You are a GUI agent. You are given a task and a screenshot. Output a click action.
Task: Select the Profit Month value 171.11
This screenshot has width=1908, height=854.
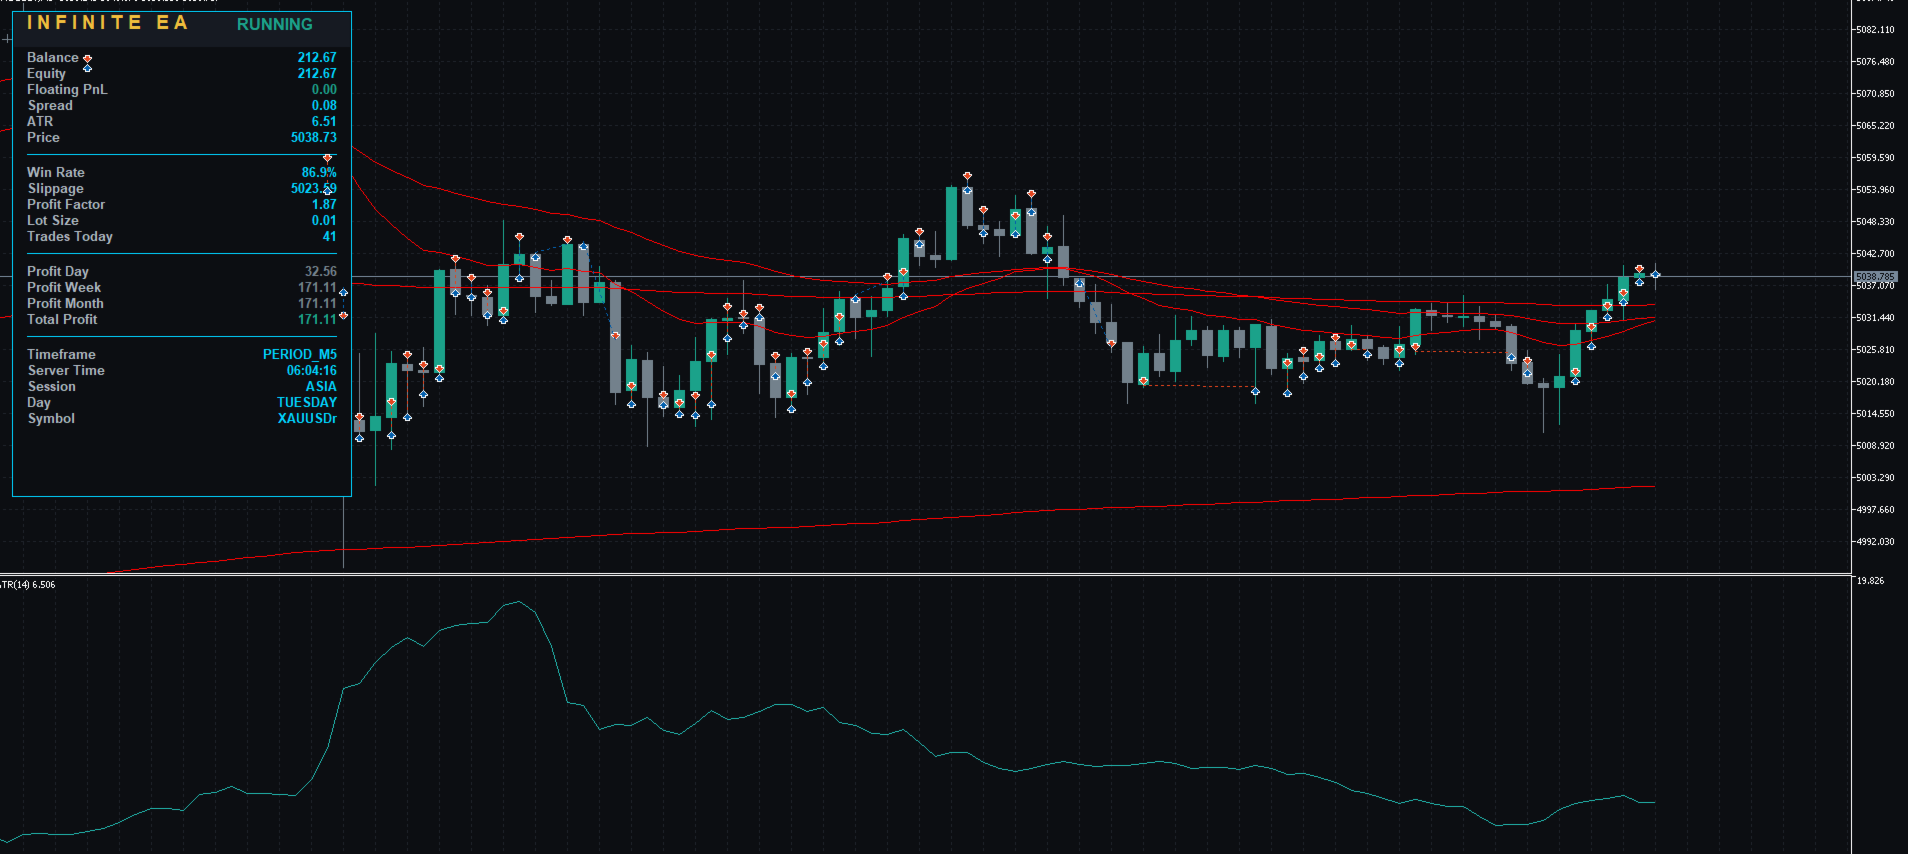(317, 304)
